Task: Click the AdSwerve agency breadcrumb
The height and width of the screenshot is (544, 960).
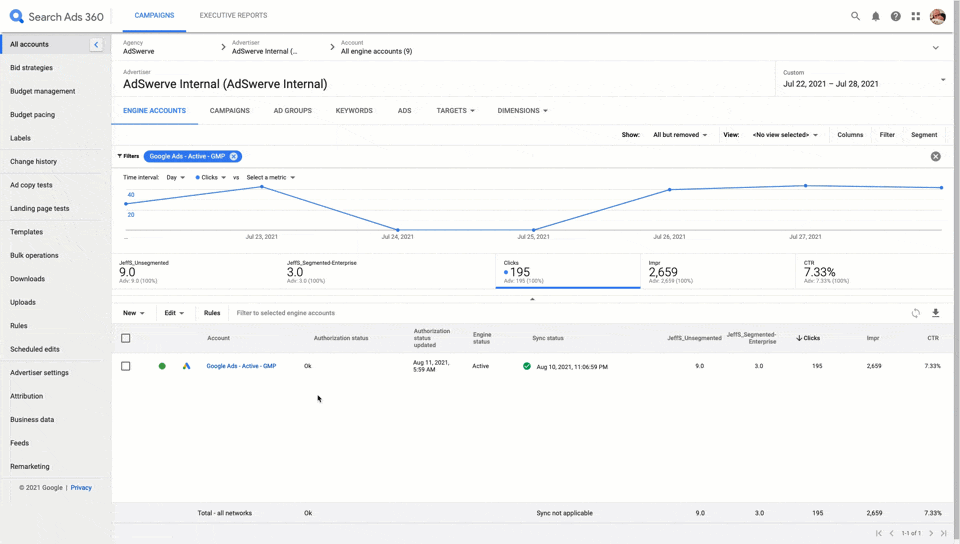Action: click(x=138, y=51)
